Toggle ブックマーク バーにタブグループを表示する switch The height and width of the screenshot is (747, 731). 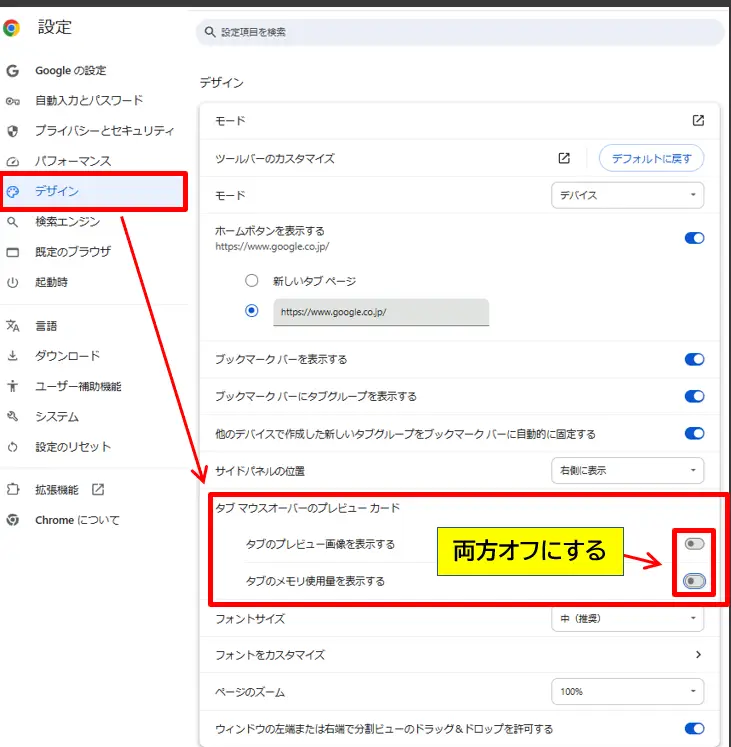pos(694,396)
